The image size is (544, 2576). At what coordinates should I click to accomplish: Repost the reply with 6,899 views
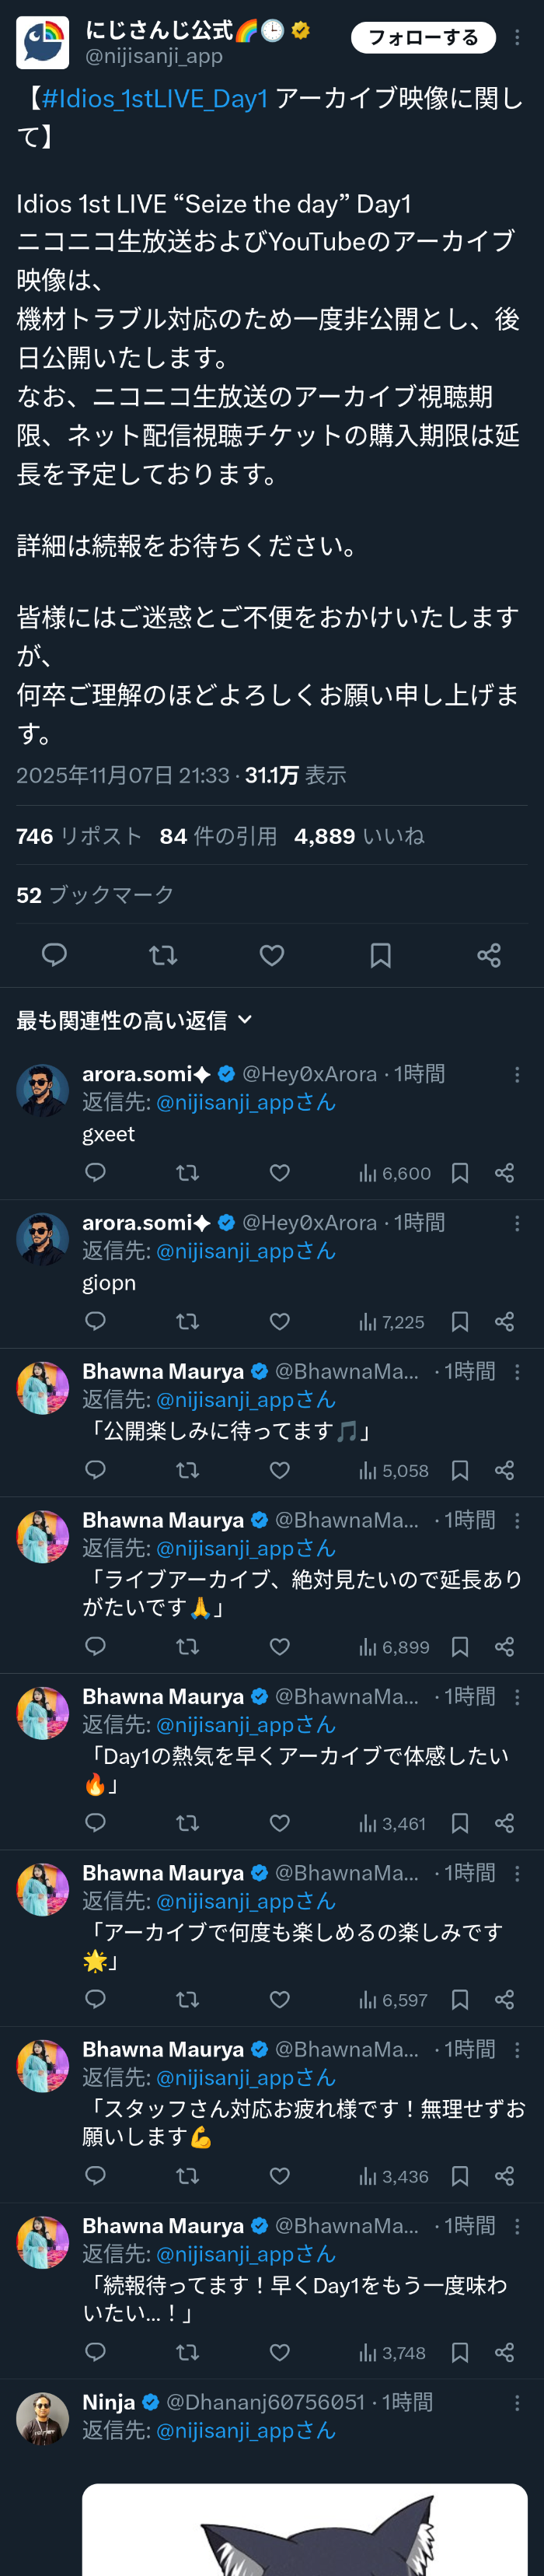(x=187, y=1647)
